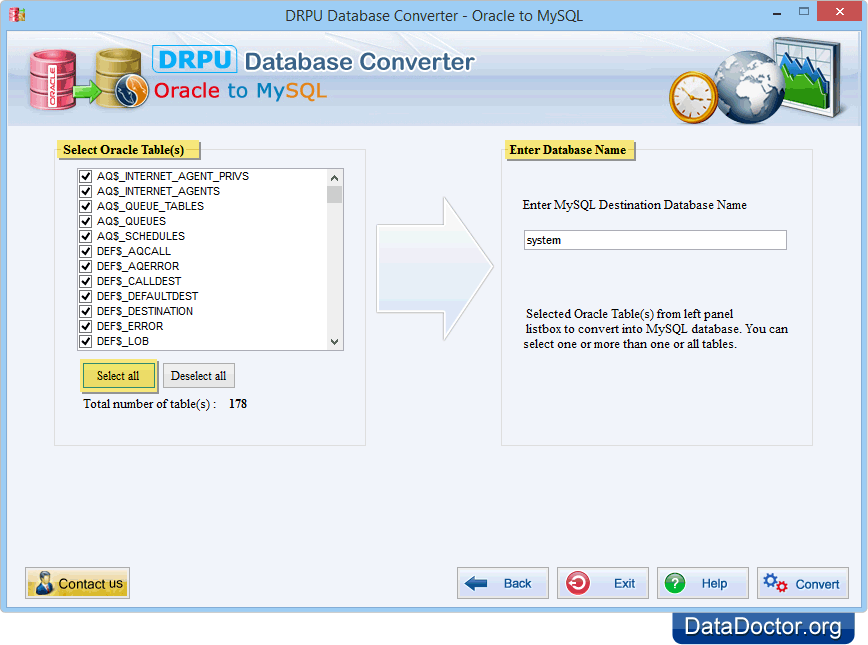
Task: Toggle the DEF$_CALLDEST checkbox
Action: click(85, 281)
